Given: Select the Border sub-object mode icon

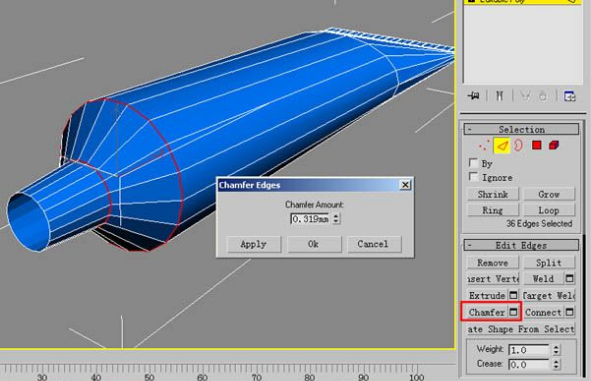Looking at the screenshot, I should (519, 145).
